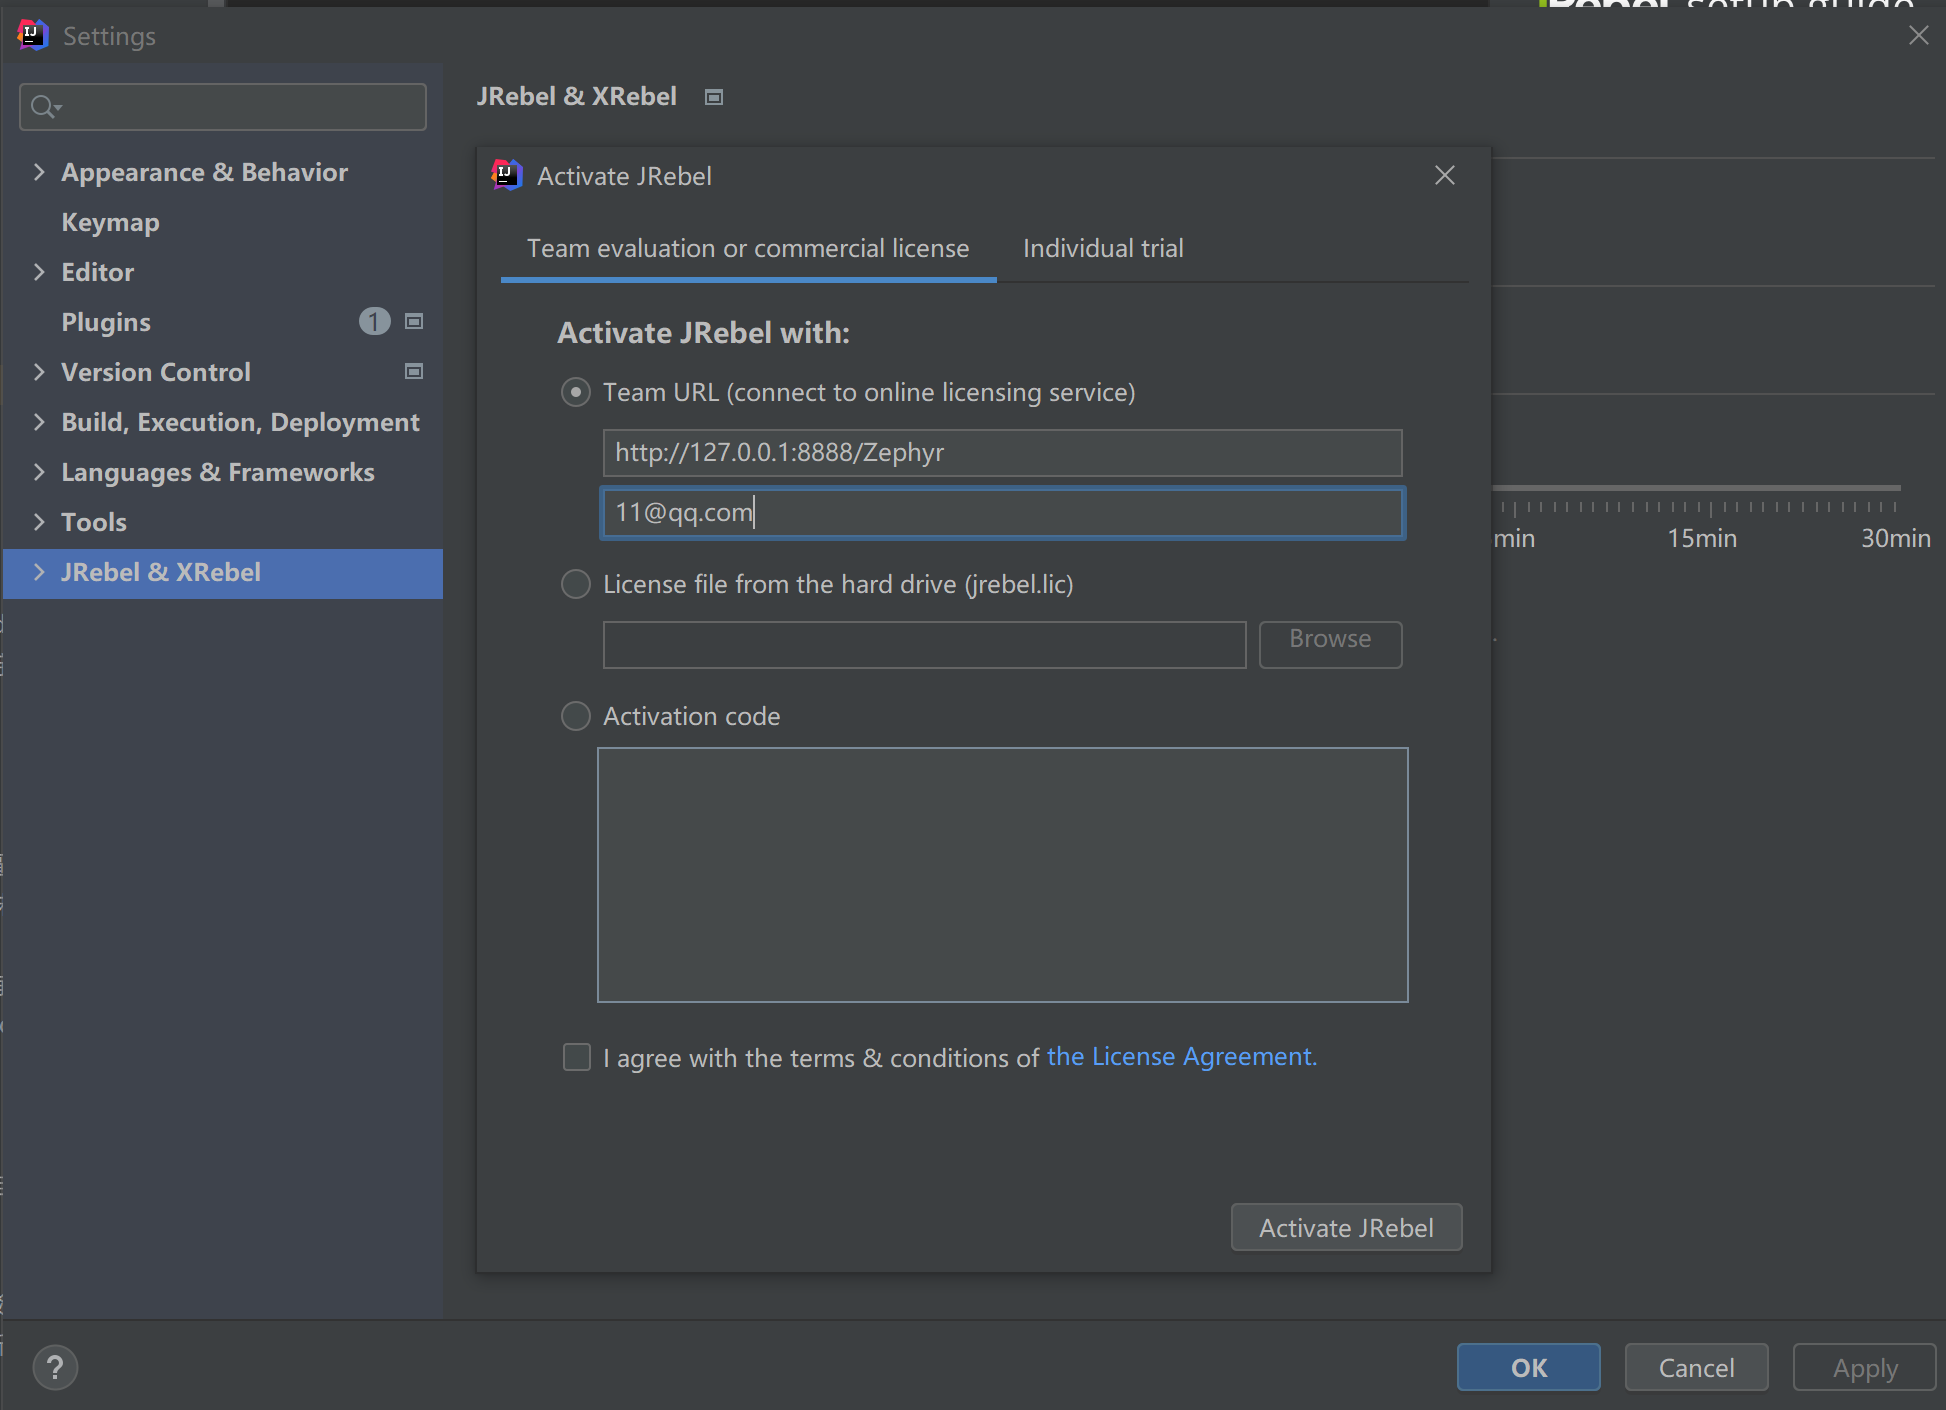This screenshot has height=1410, width=1946.
Task: Click the Plugins update count badge
Action: (x=374, y=321)
